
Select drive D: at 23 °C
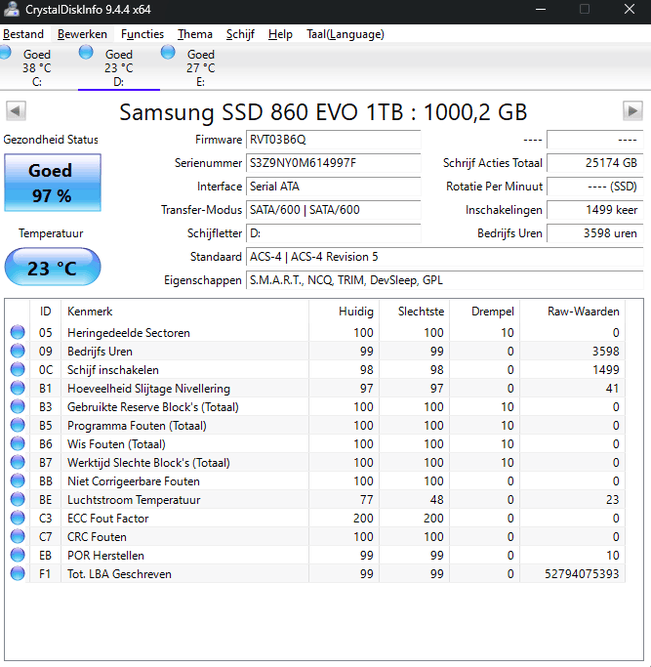pyautogui.click(x=119, y=67)
